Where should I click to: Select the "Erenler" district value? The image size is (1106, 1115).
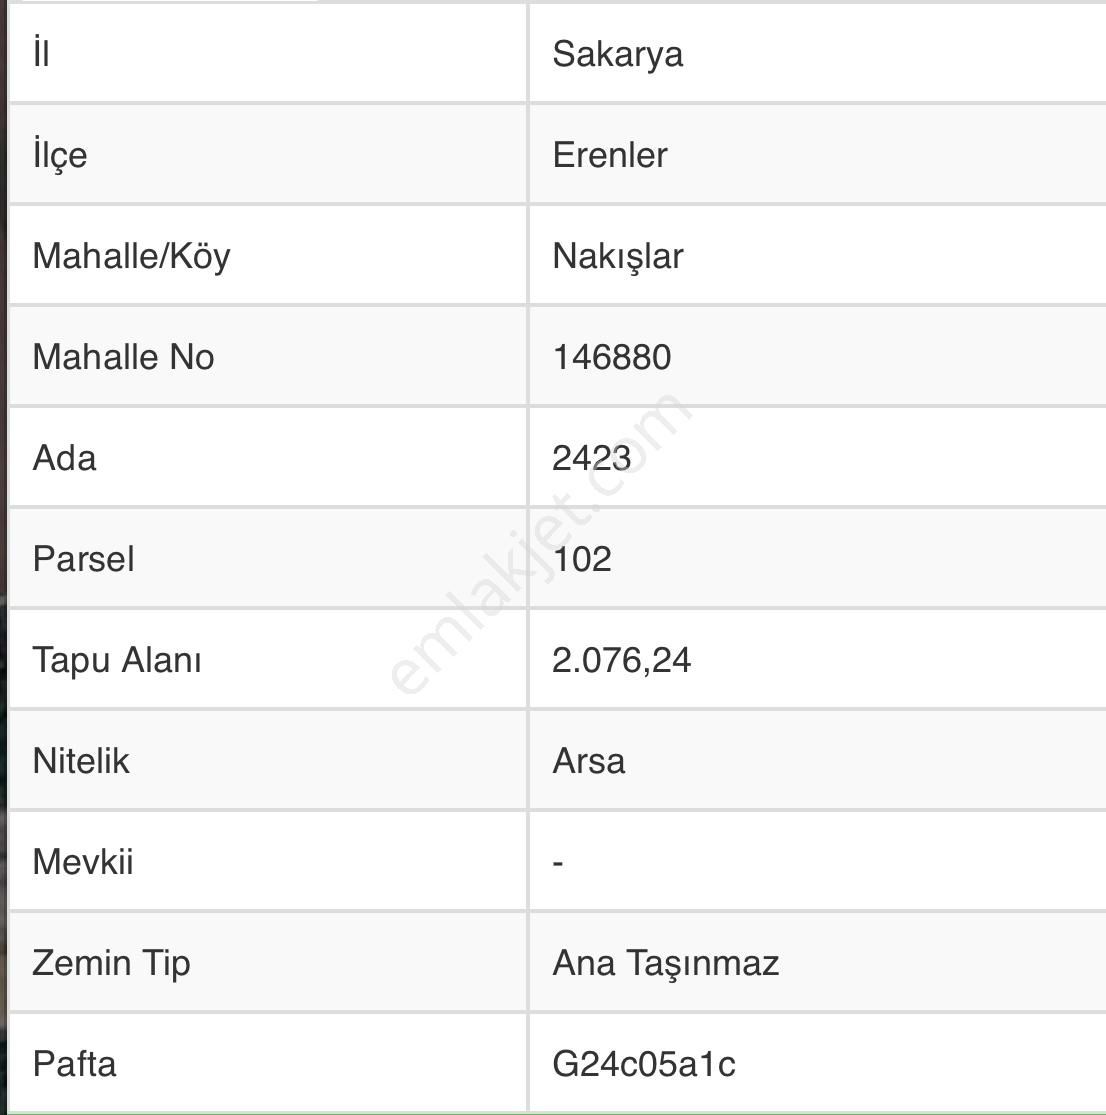(609, 155)
